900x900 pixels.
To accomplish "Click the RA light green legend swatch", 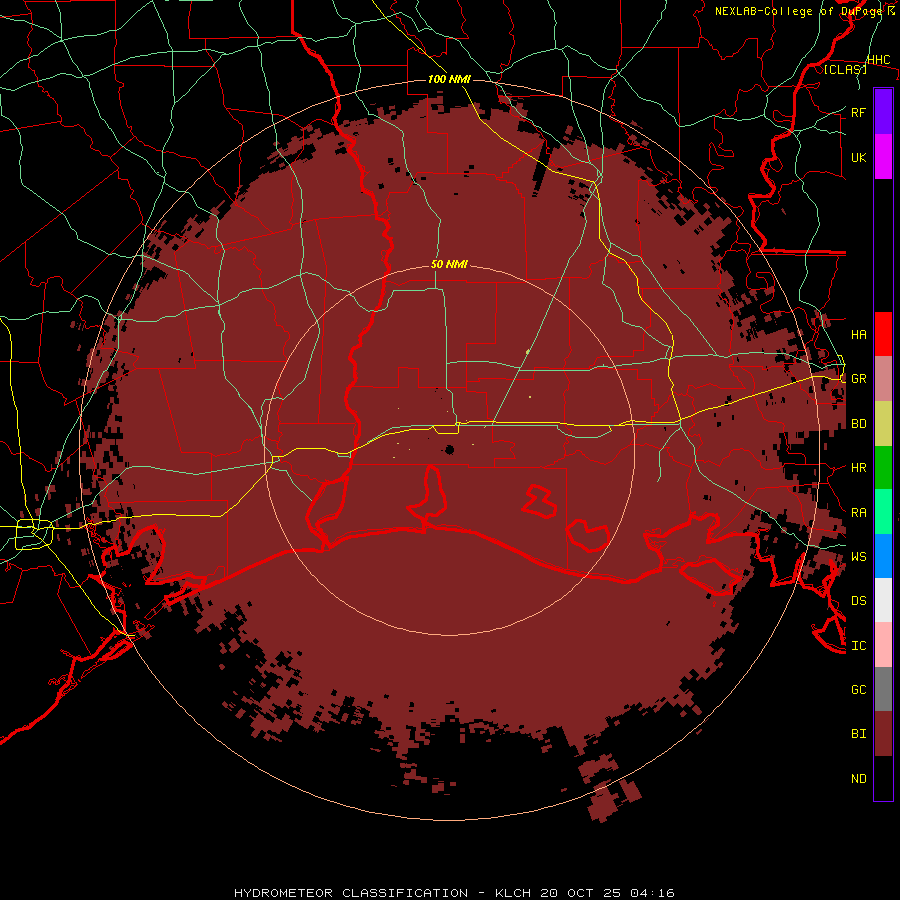I will (x=883, y=512).
